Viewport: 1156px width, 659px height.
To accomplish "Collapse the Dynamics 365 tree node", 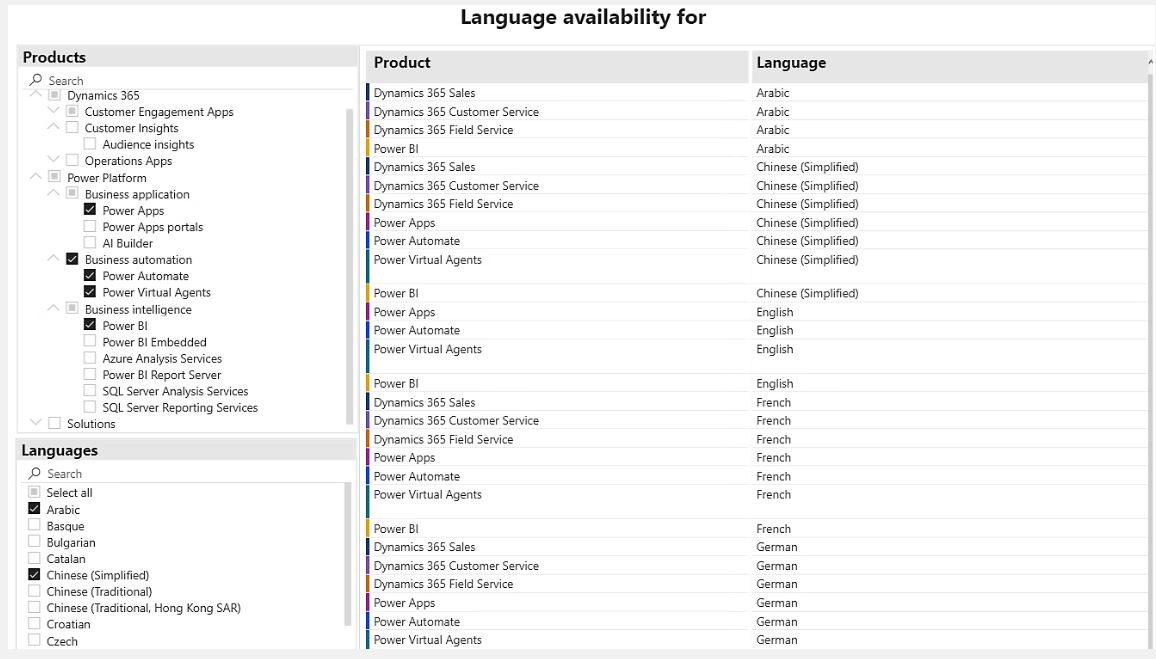I will pyautogui.click(x=35, y=94).
